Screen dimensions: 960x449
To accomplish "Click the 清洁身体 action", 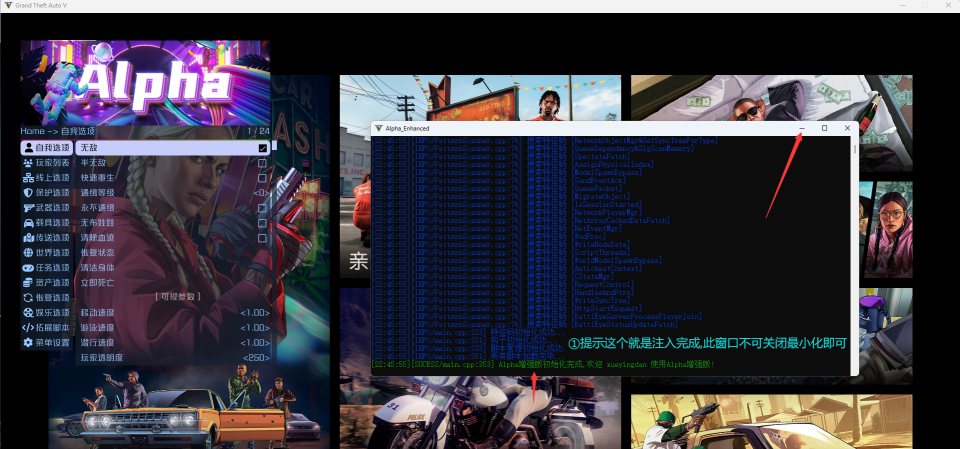I will pyautogui.click(x=98, y=268).
